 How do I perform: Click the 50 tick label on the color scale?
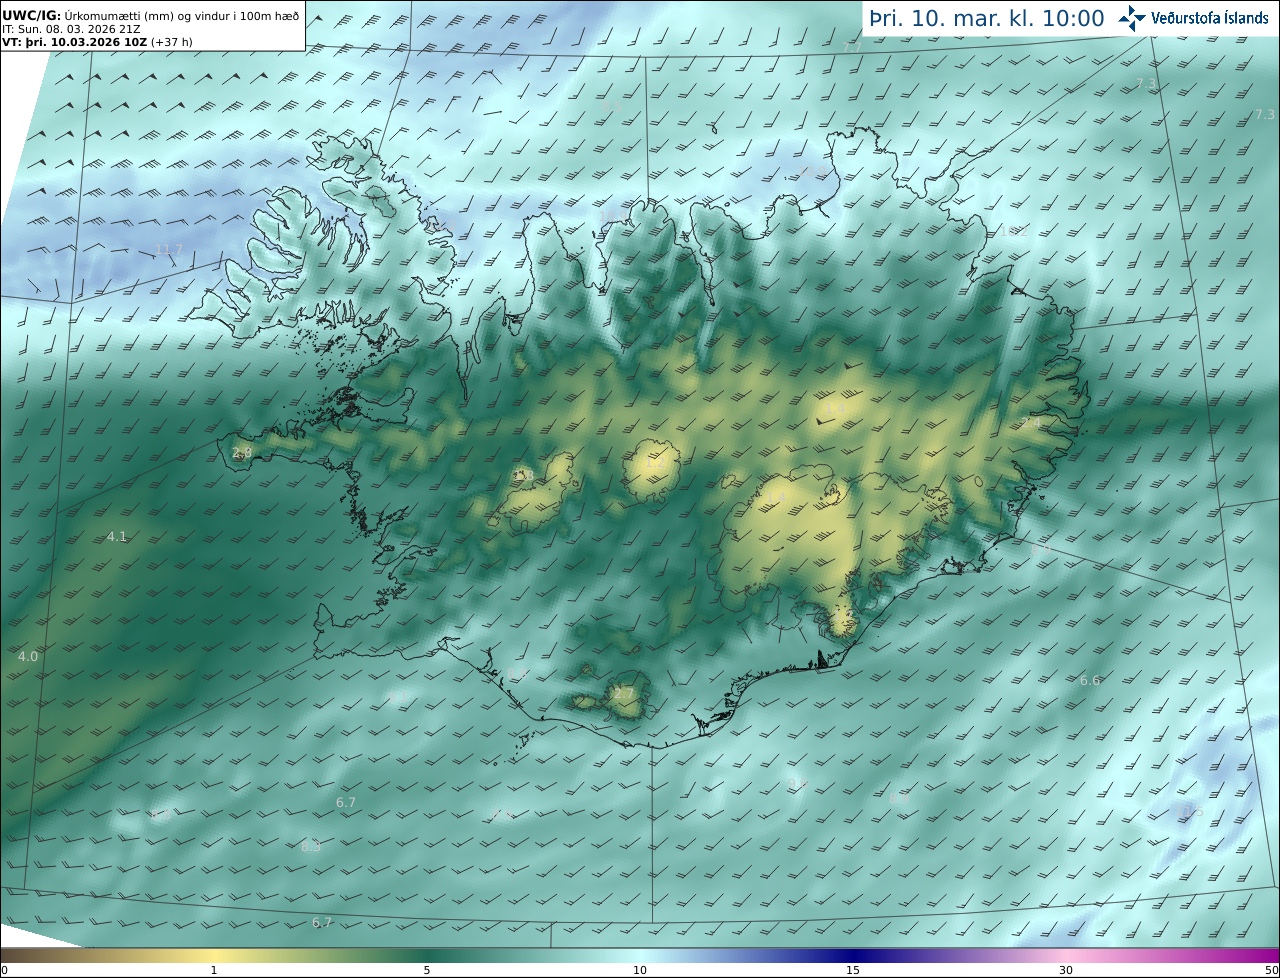[x=1271, y=970]
